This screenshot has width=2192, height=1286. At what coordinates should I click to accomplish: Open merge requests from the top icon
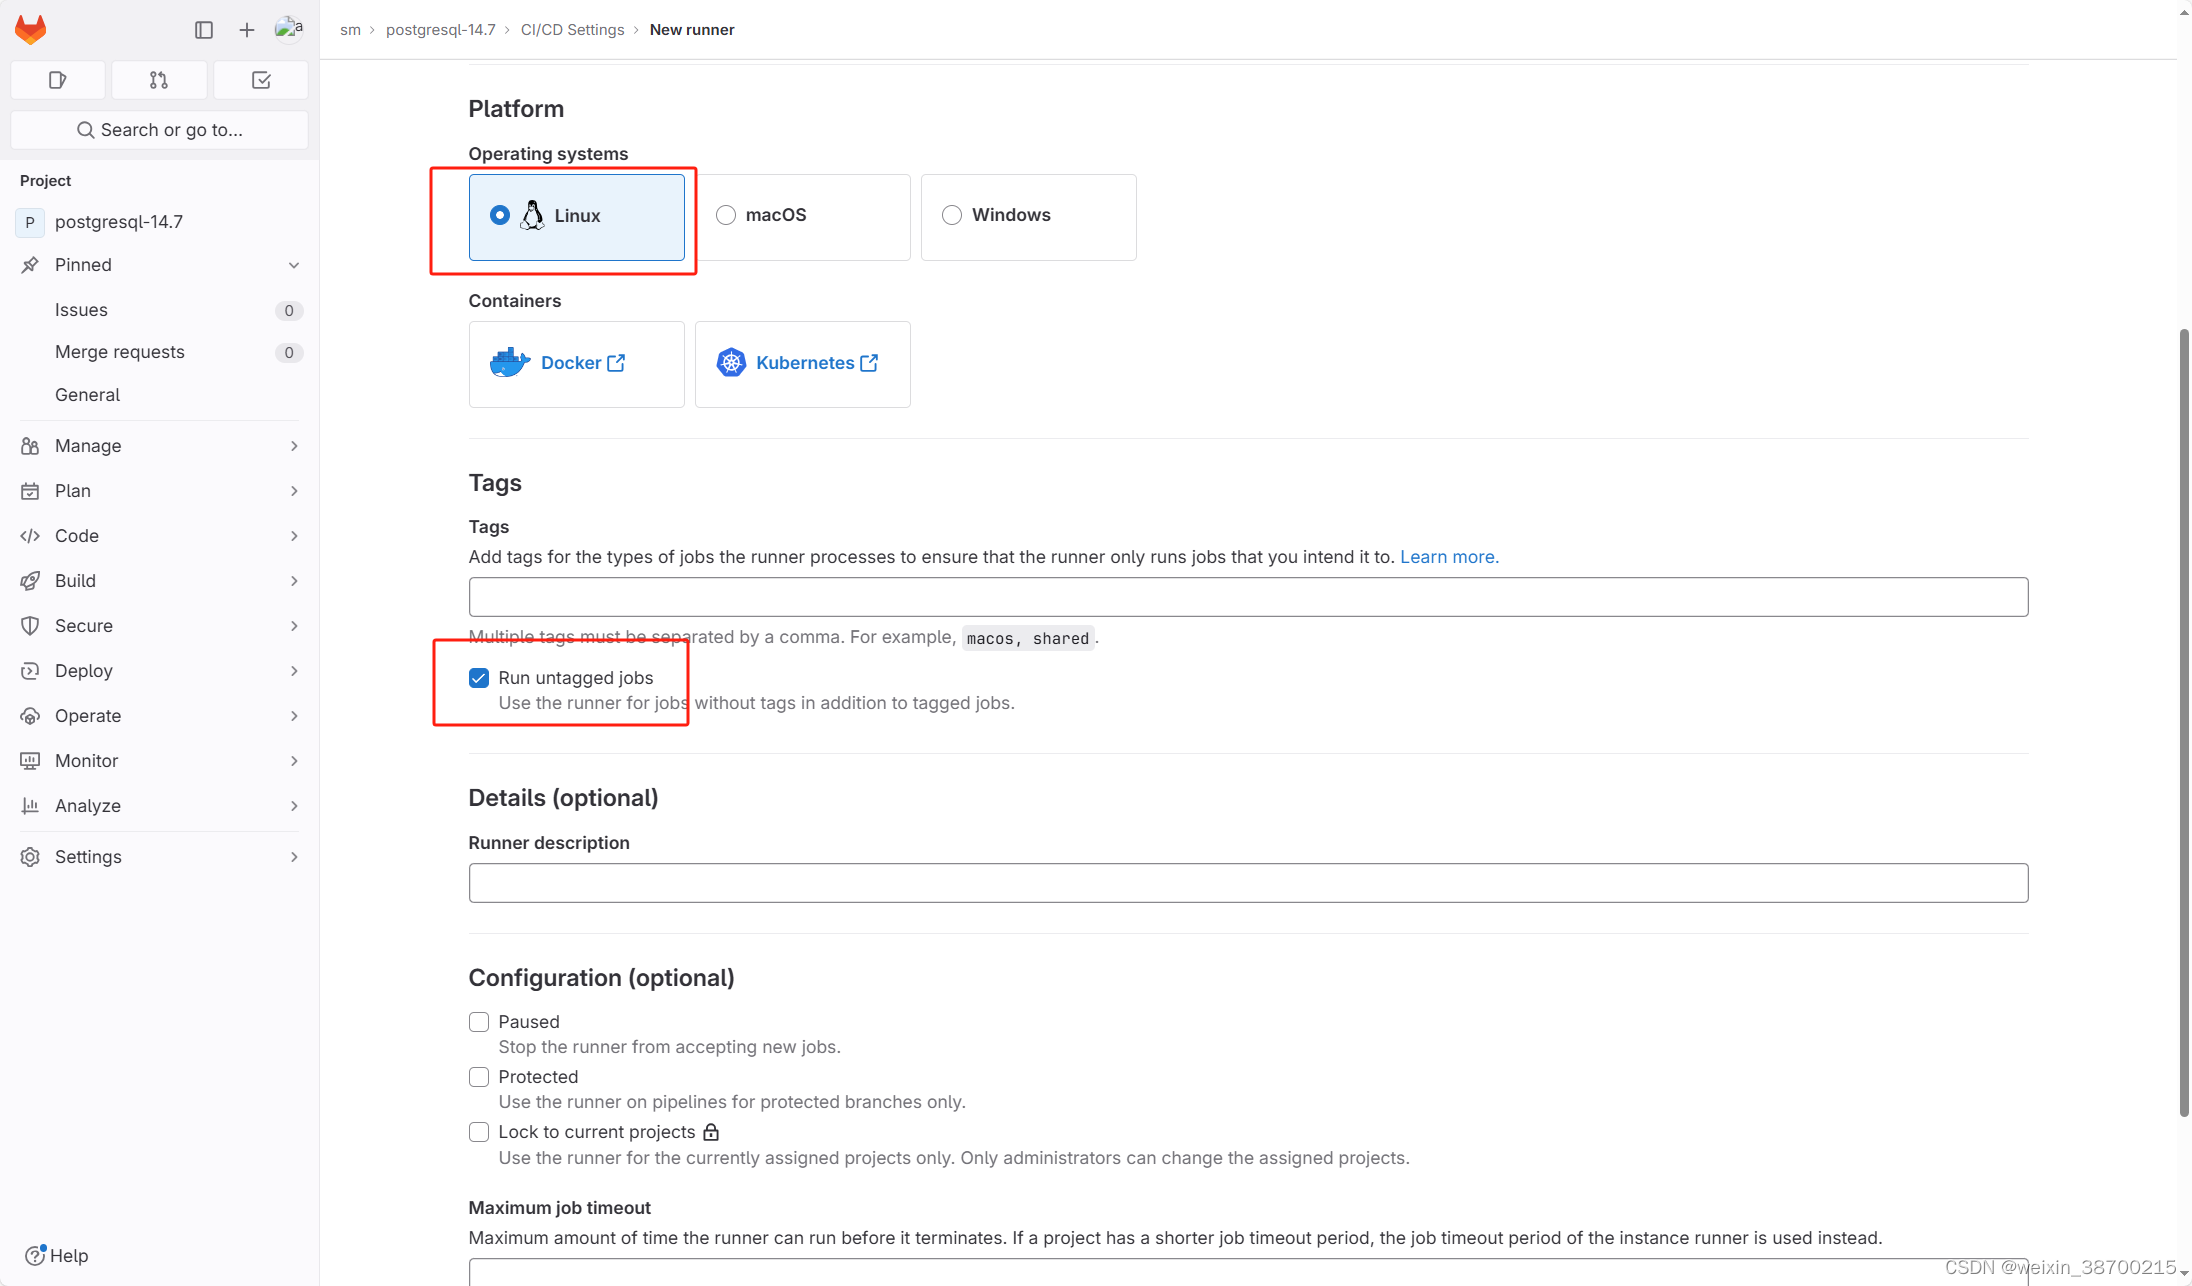coord(159,80)
